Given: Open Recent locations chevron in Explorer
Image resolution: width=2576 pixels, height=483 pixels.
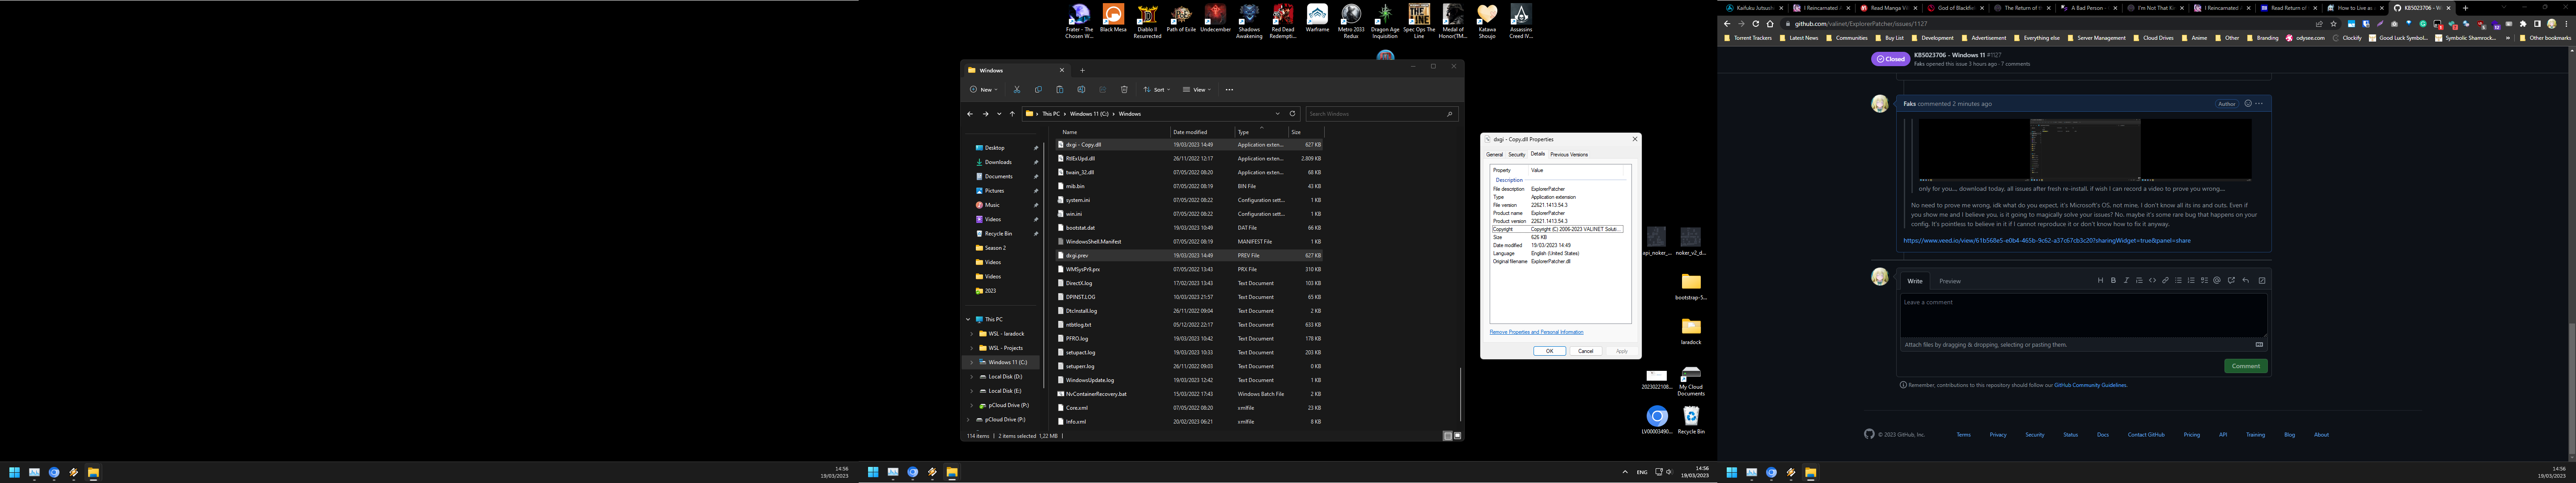Looking at the screenshot, I should 998,114.
